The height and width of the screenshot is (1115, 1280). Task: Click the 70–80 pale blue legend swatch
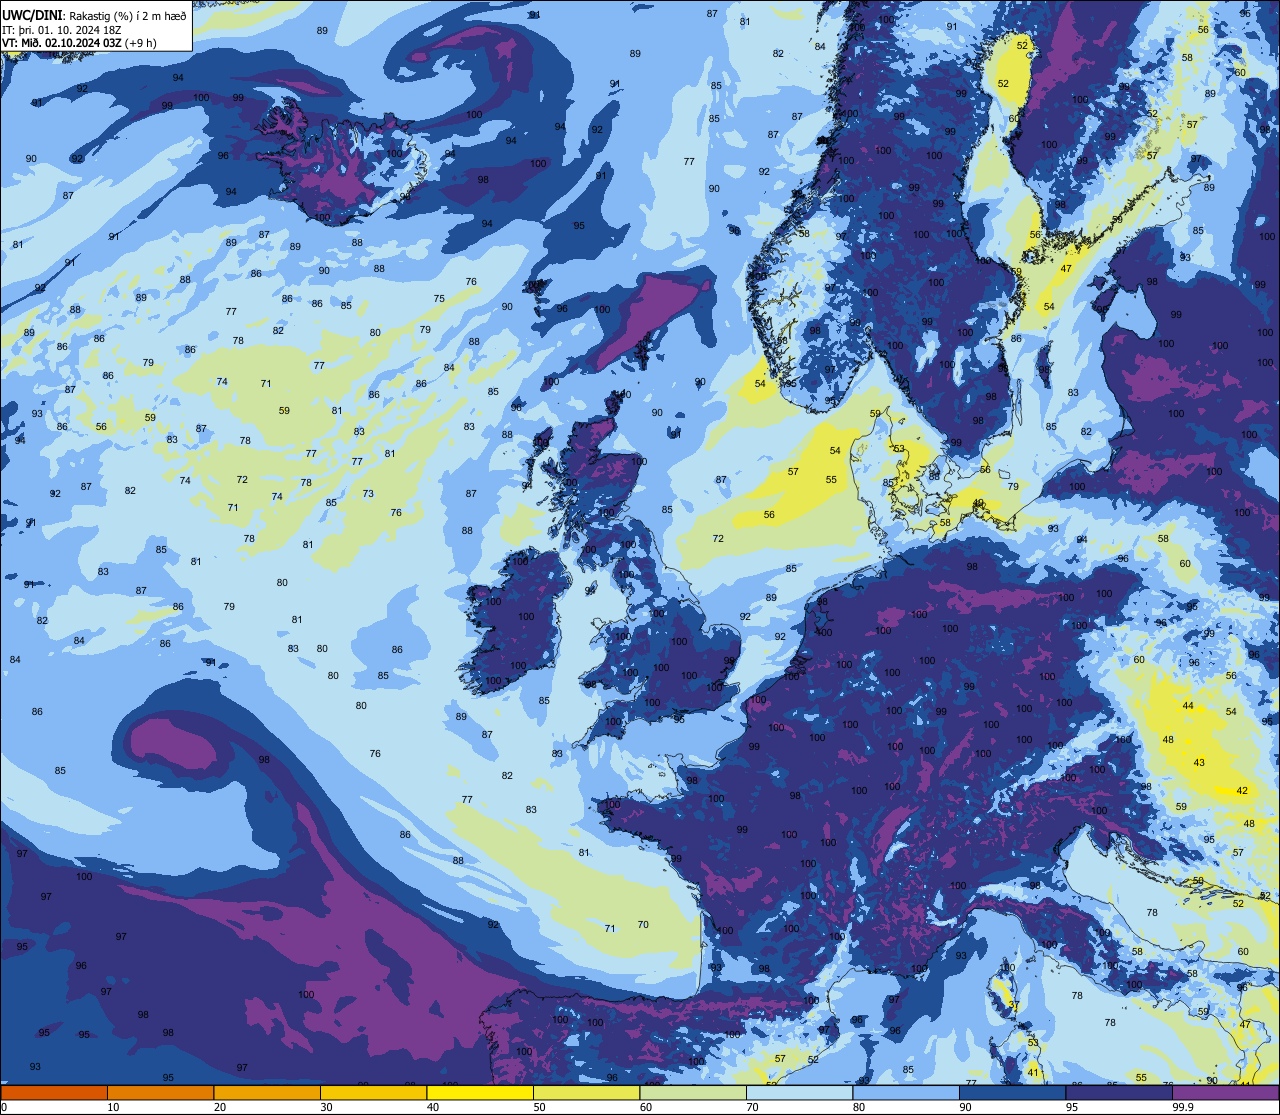click(x=799, y=1092)
